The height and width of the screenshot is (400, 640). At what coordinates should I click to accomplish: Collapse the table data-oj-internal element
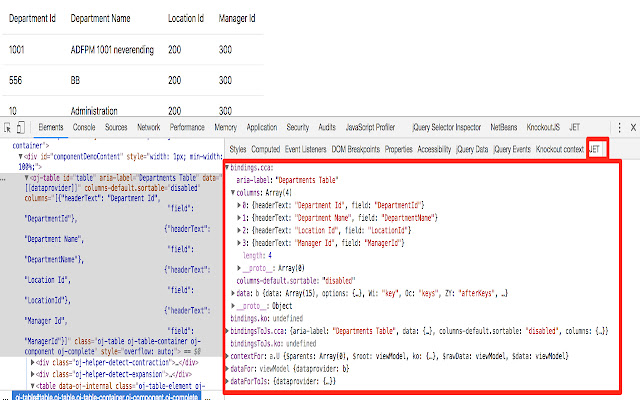[x=33, y=386]
